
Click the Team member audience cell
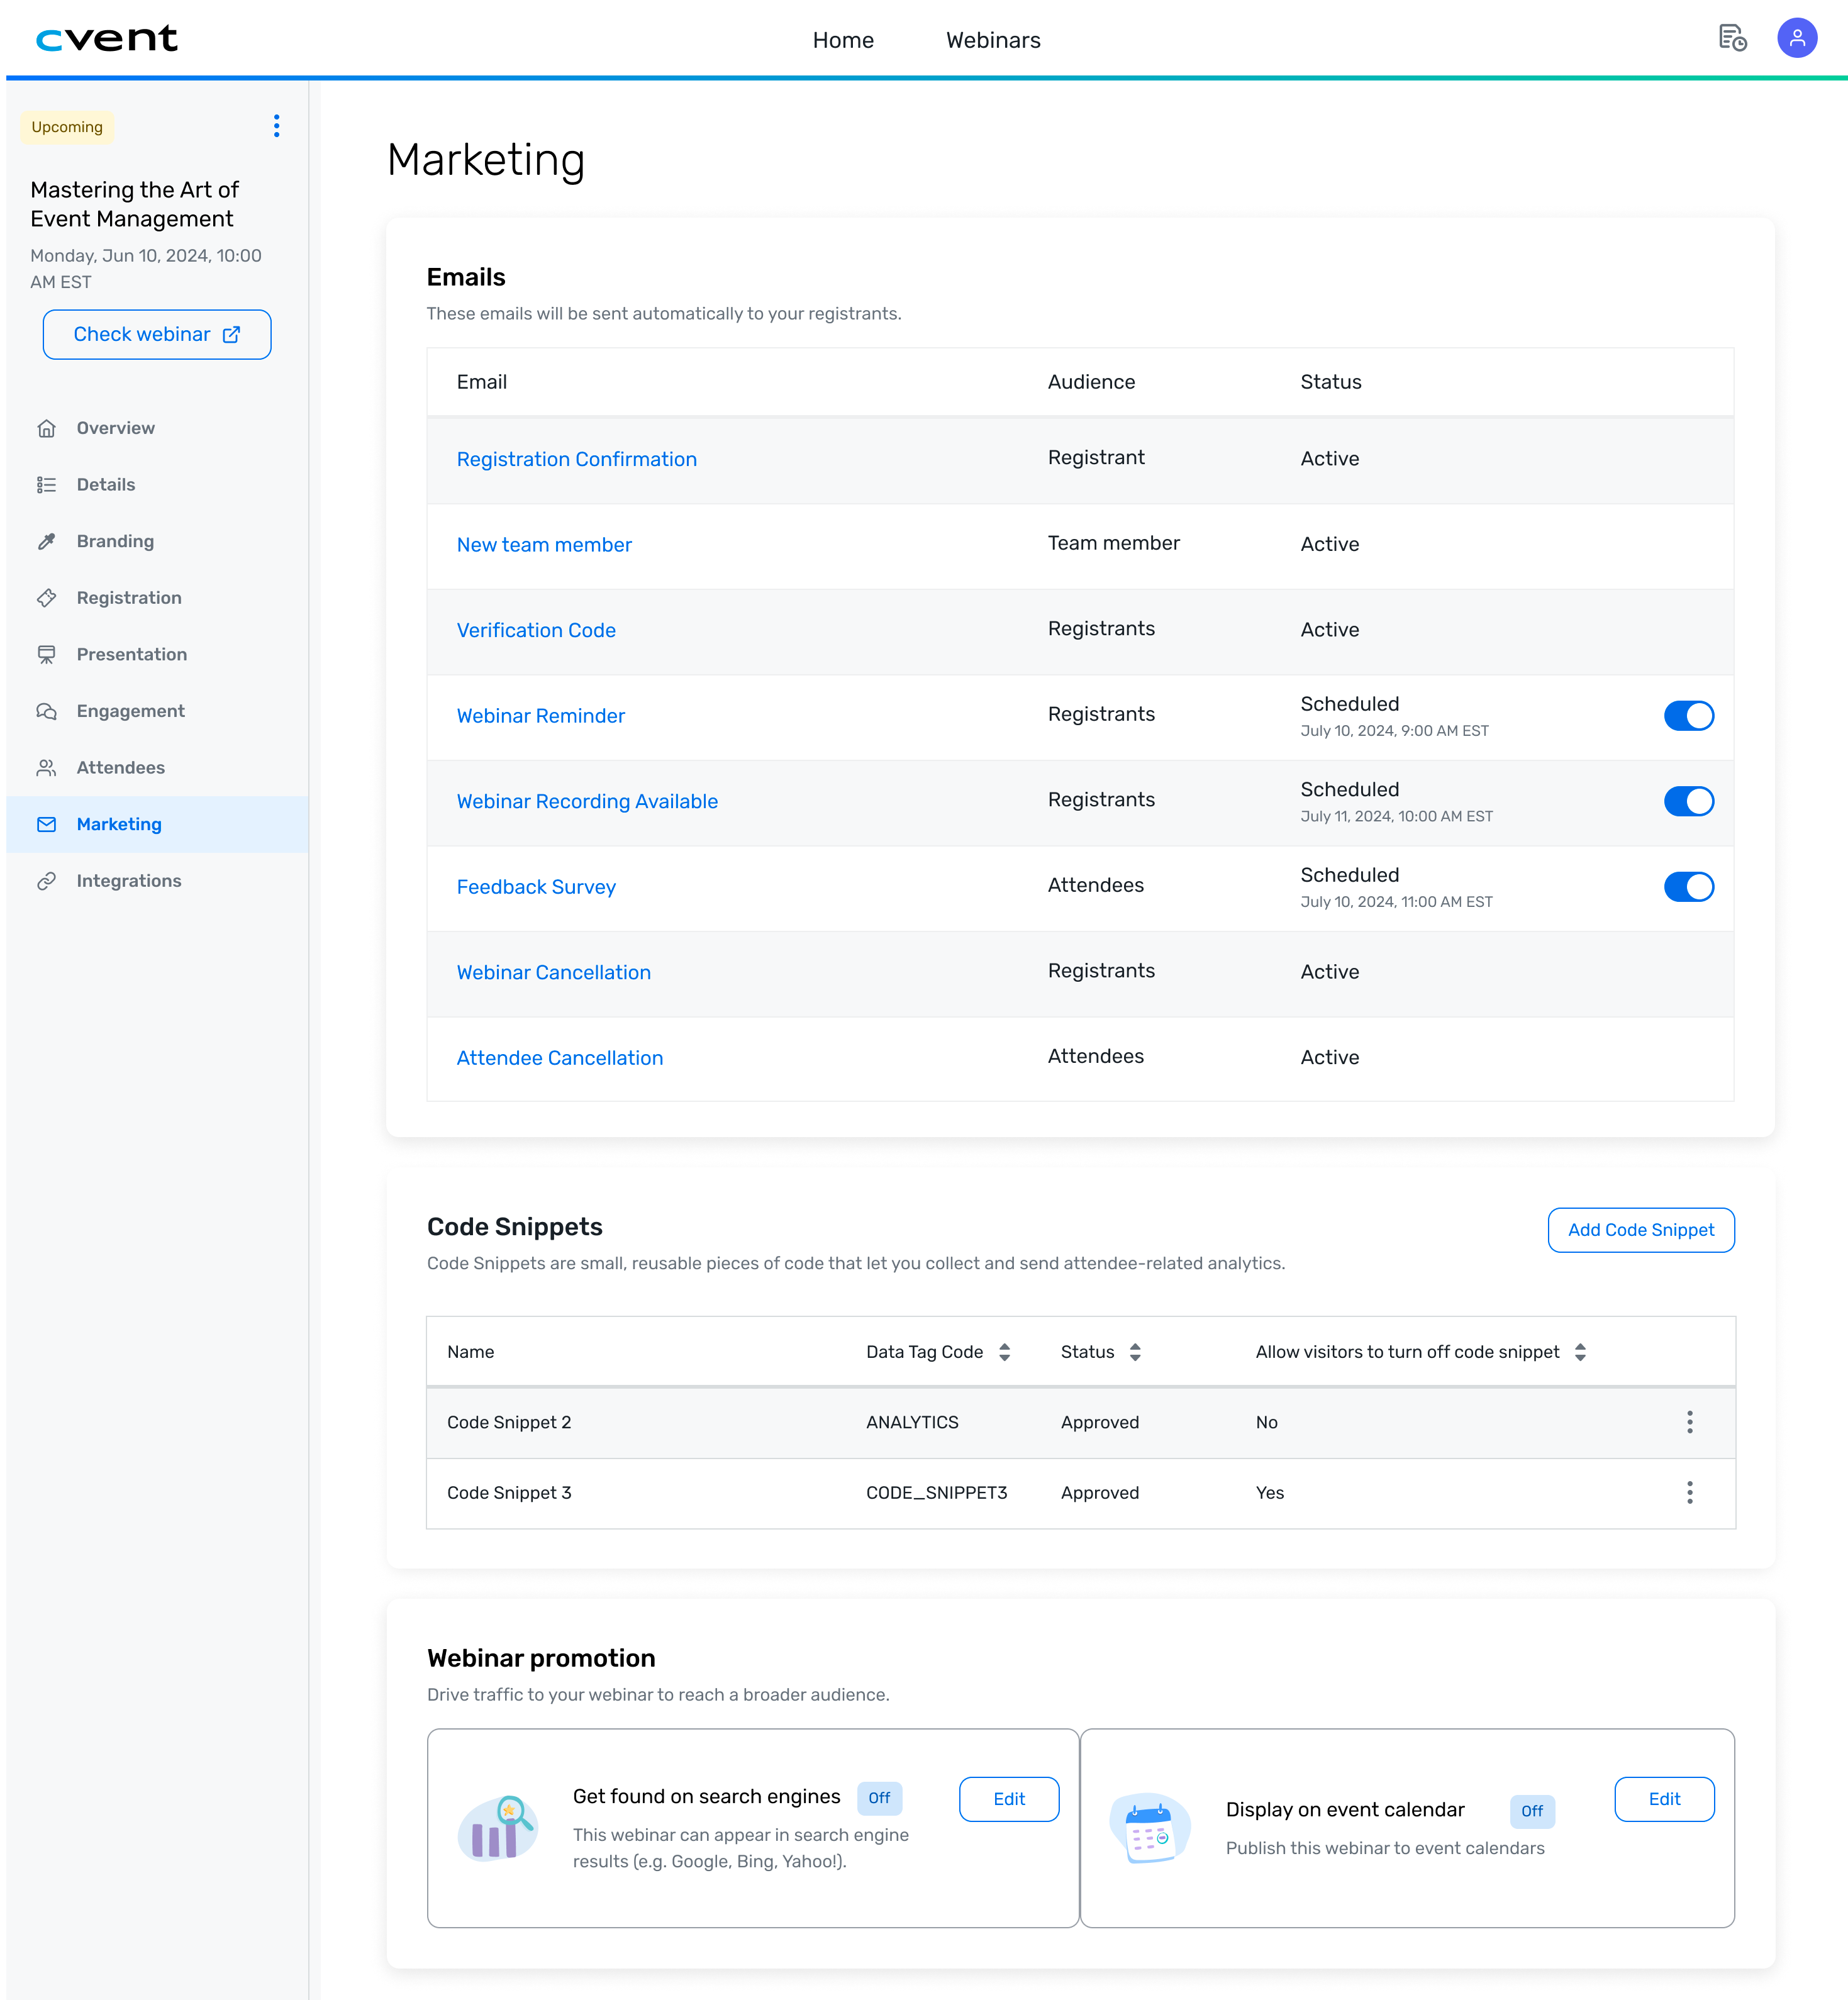pyautogui.click(x=1114, y=543)
